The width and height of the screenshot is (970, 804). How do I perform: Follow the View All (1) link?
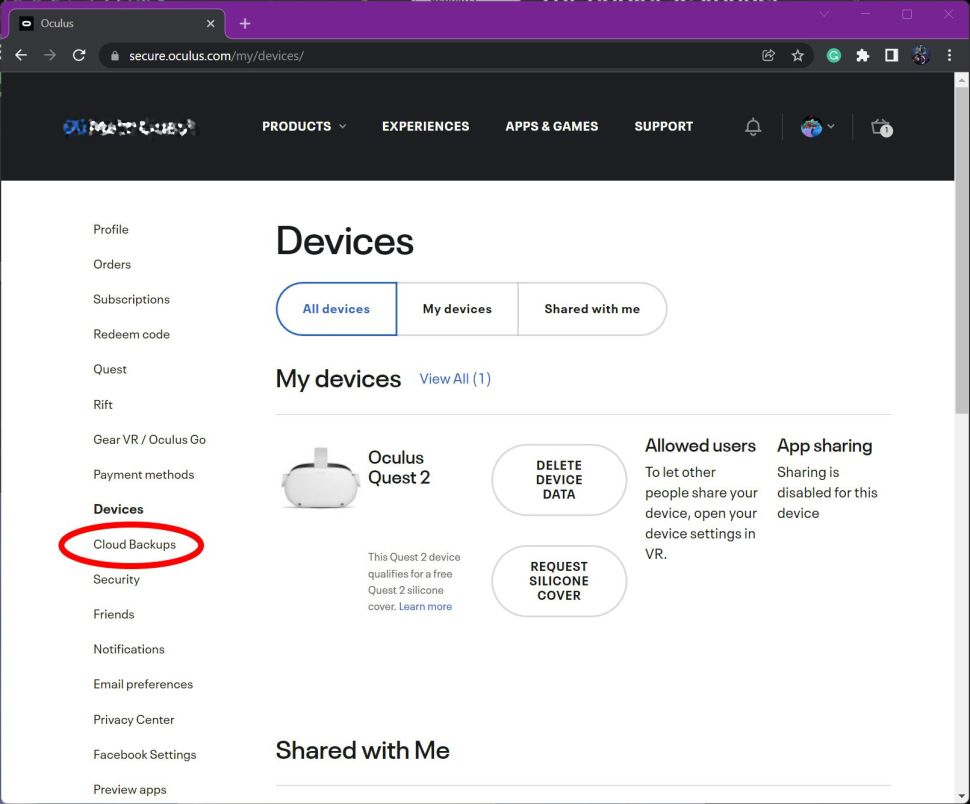(x=455, y=379)
